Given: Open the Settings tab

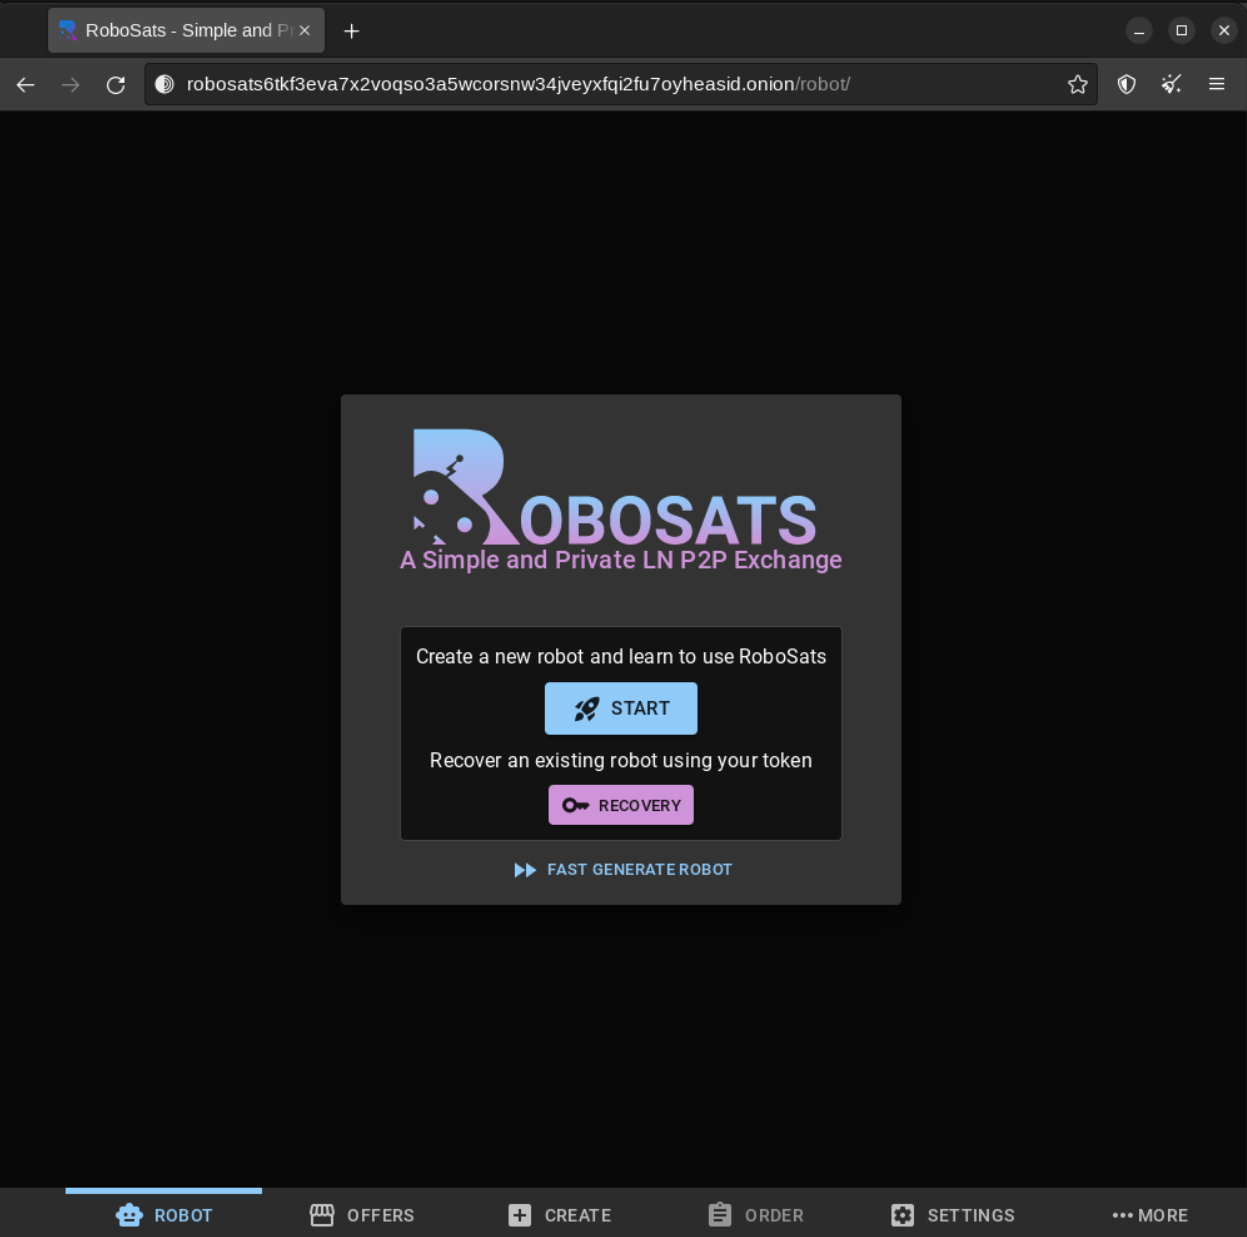Looking at the screenshot, I should point(953,1215).
